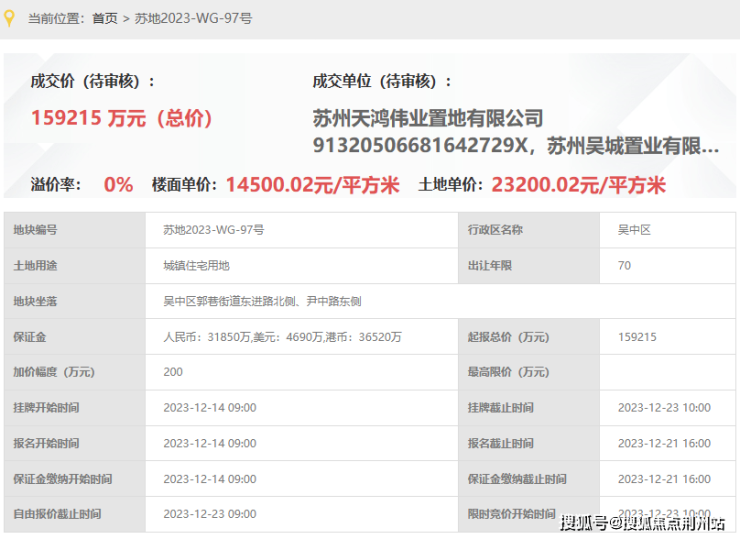Click the 自由报价截止时间 value 2023-12-23 09:00
Viewport: 740px width, 539px height.
[210, 514]
